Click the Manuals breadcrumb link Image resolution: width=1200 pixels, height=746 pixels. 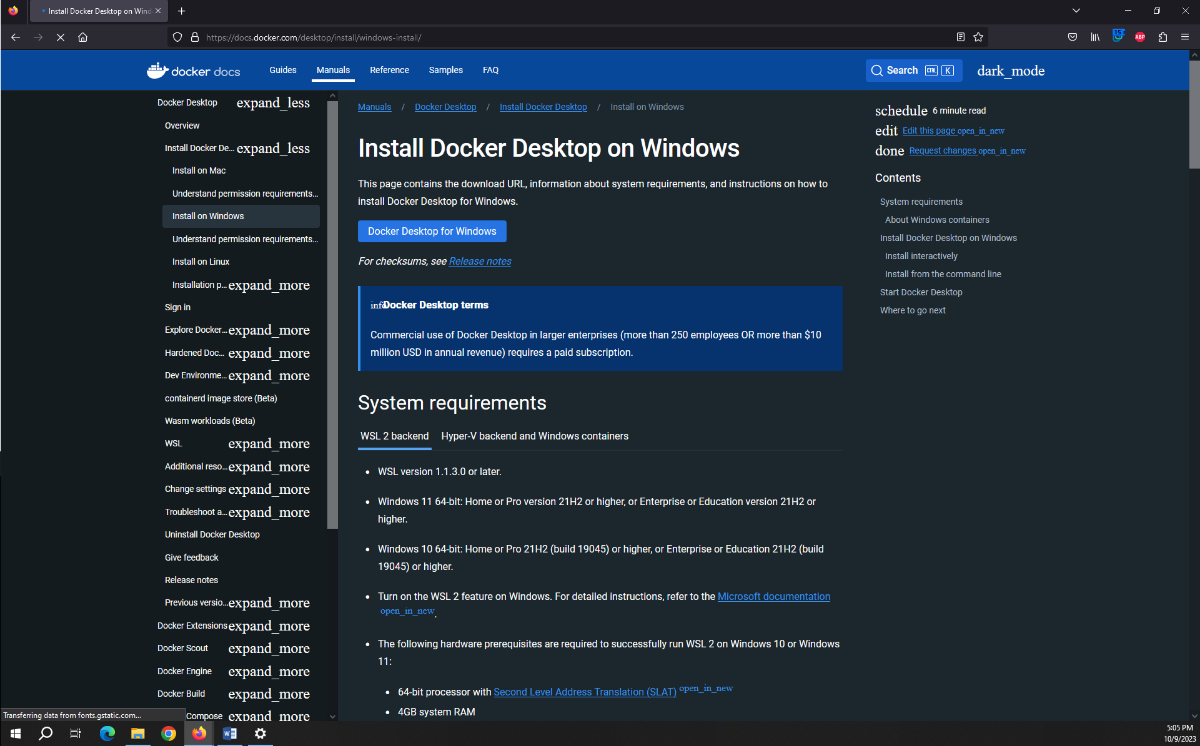[x=375, y=107]
